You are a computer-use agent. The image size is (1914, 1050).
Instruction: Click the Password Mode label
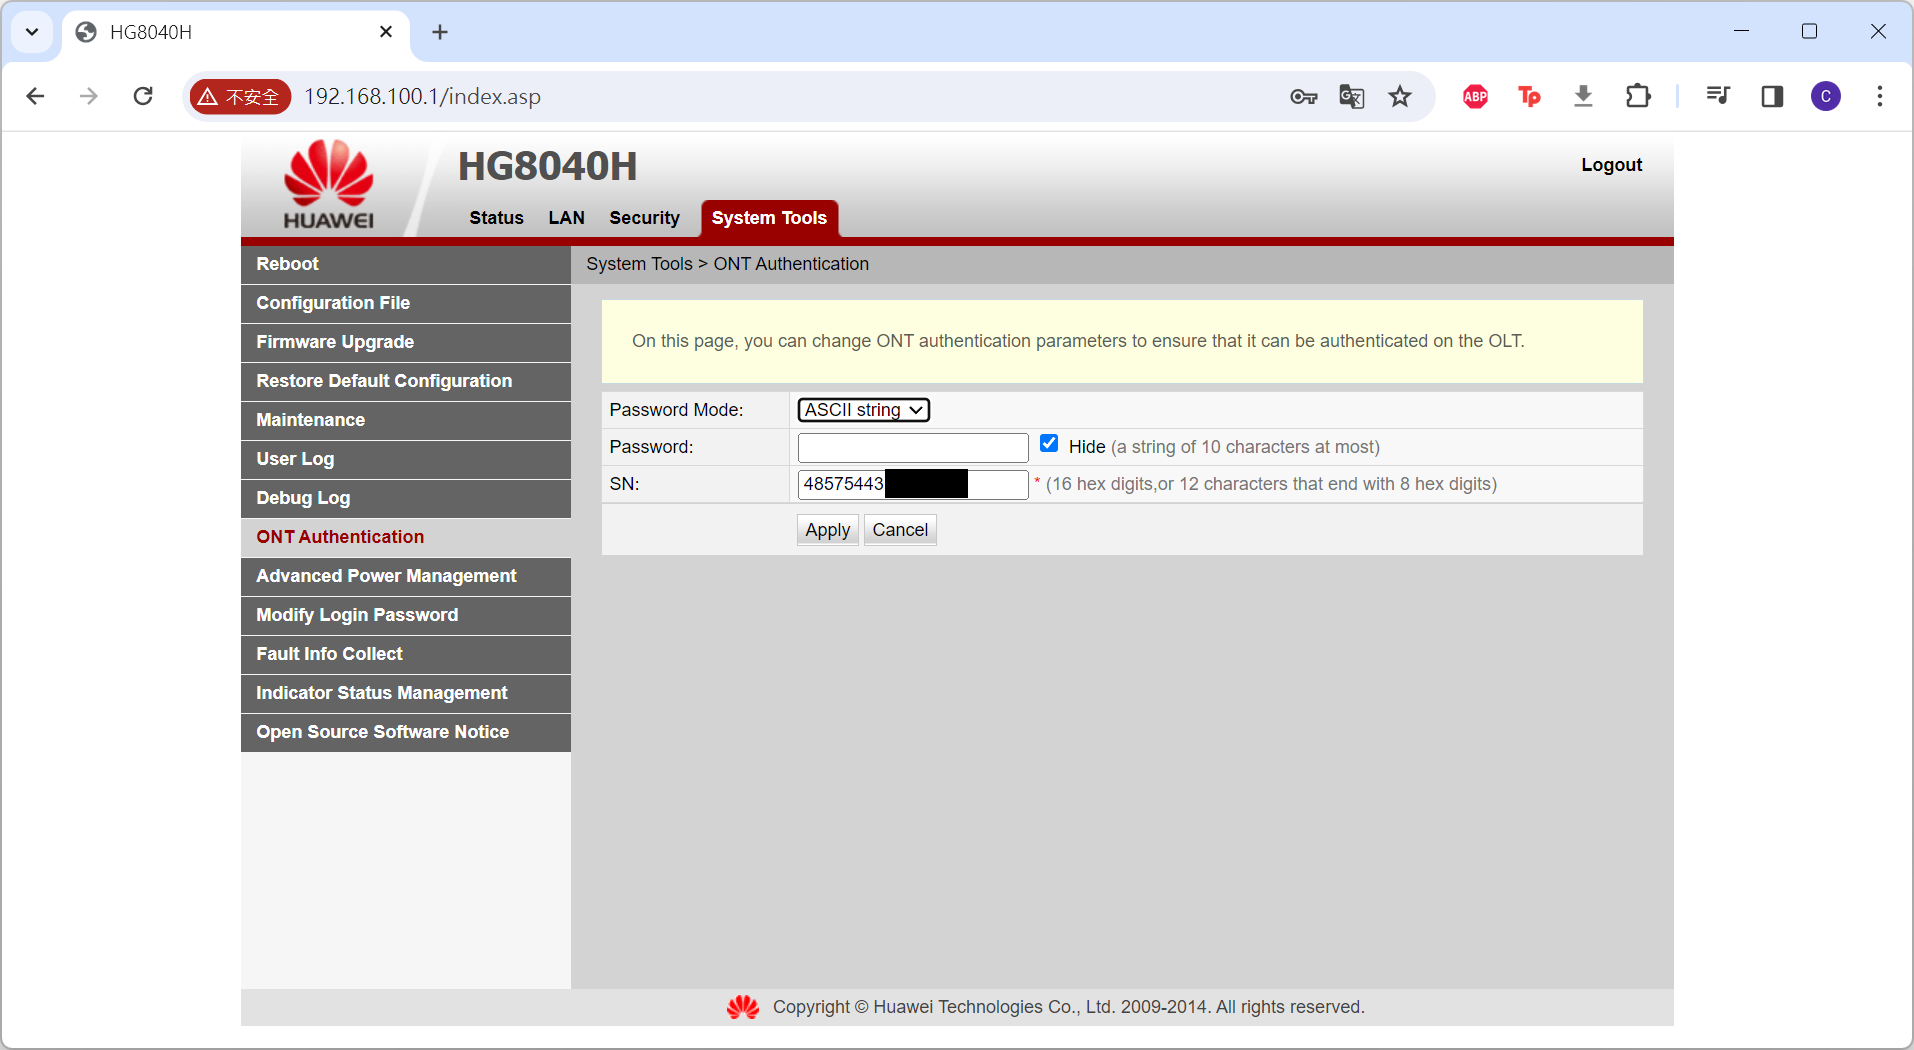click(676, 410)
